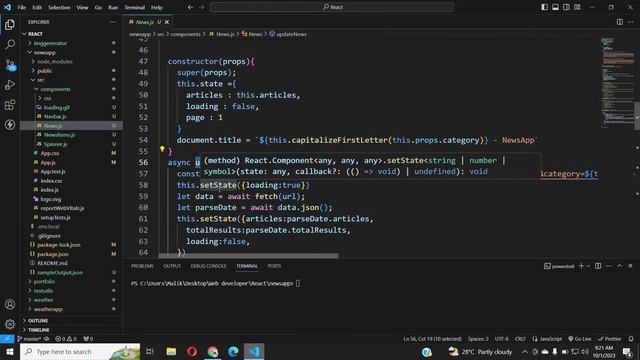Open Microsoft Edge from the taskbar
Image resolution: width=640 pixels, height=360 pixels.
[233, 351]
